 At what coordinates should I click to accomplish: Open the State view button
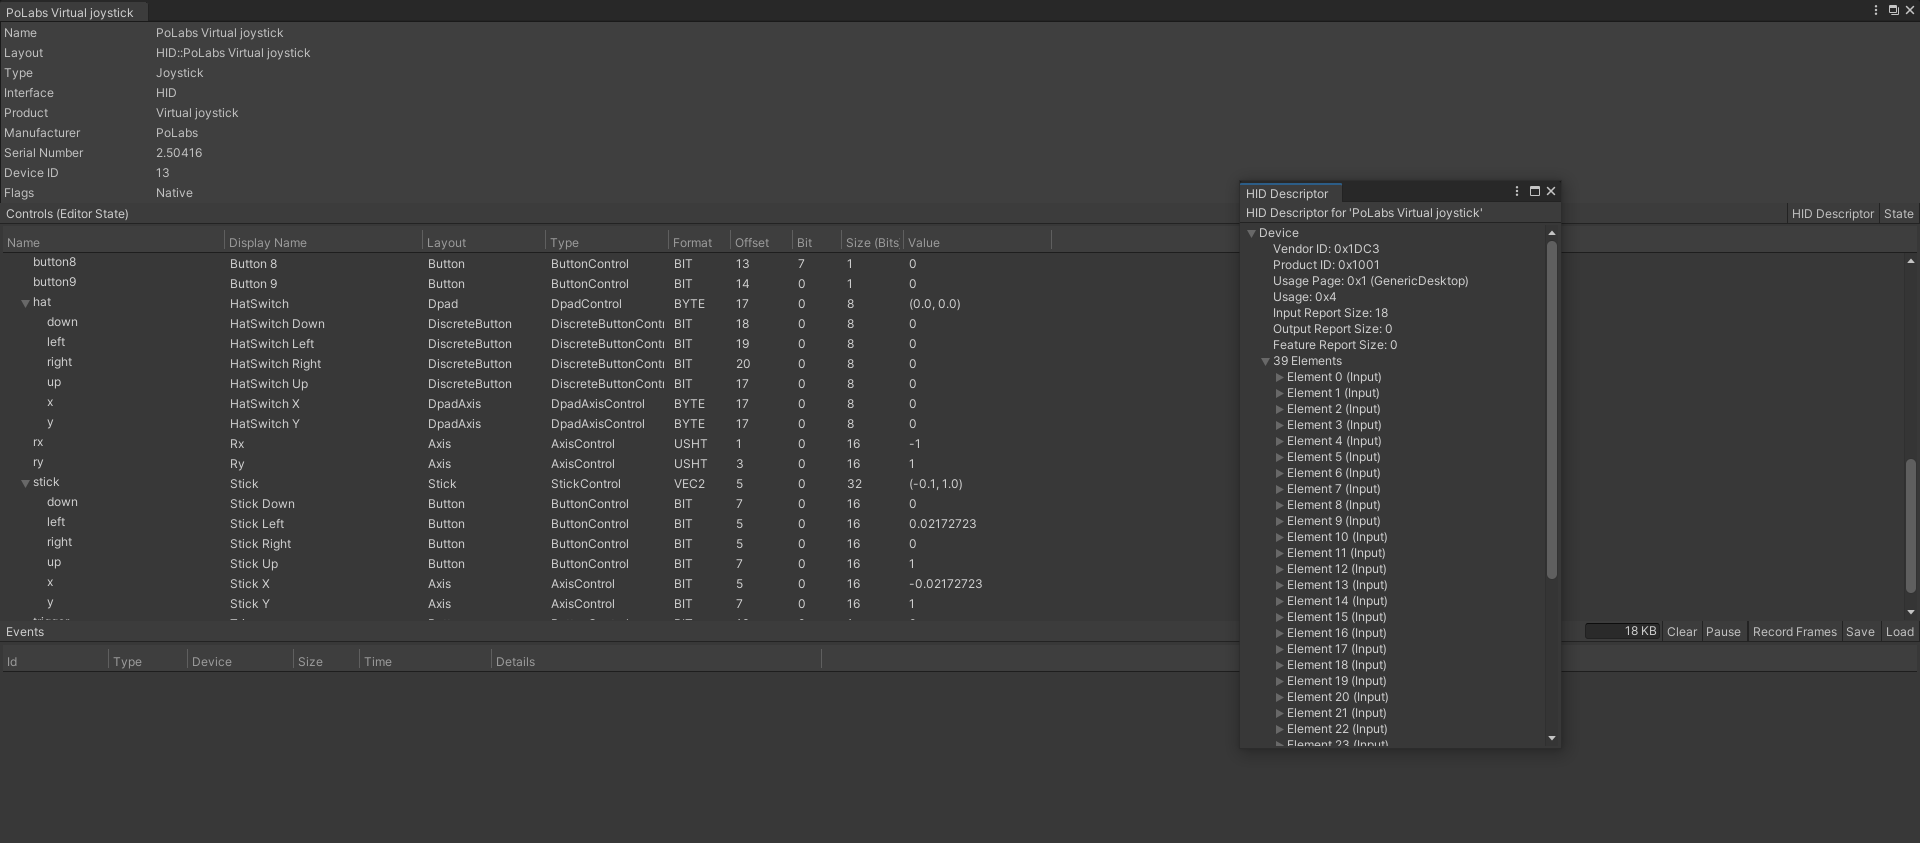pyautogui.click(x=1898, y=214)
